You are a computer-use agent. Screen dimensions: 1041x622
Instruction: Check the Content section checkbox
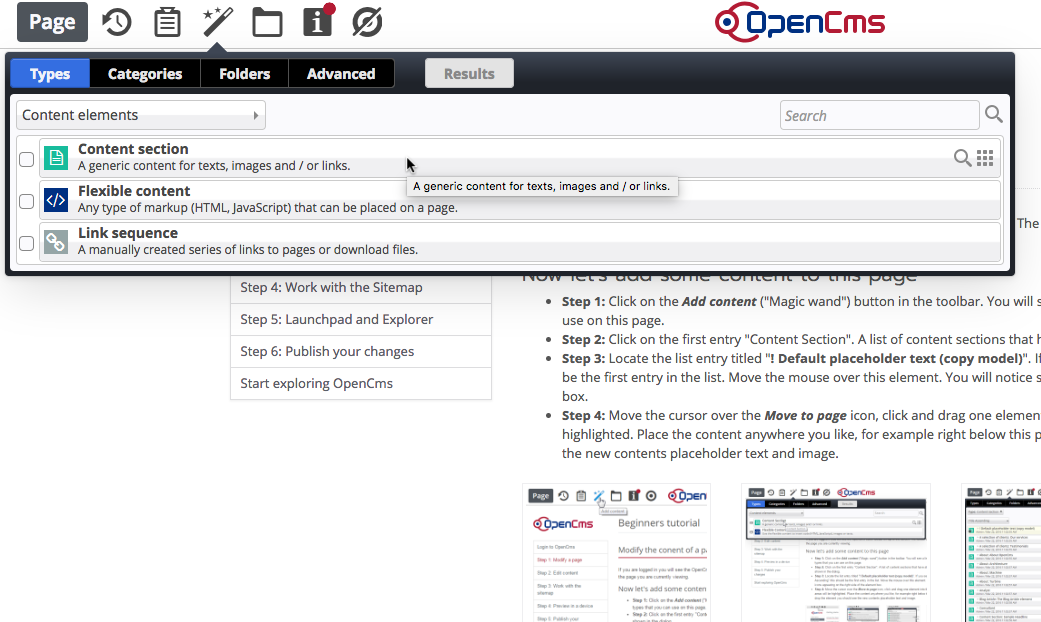pyautogui.click(x=27, y=159)
